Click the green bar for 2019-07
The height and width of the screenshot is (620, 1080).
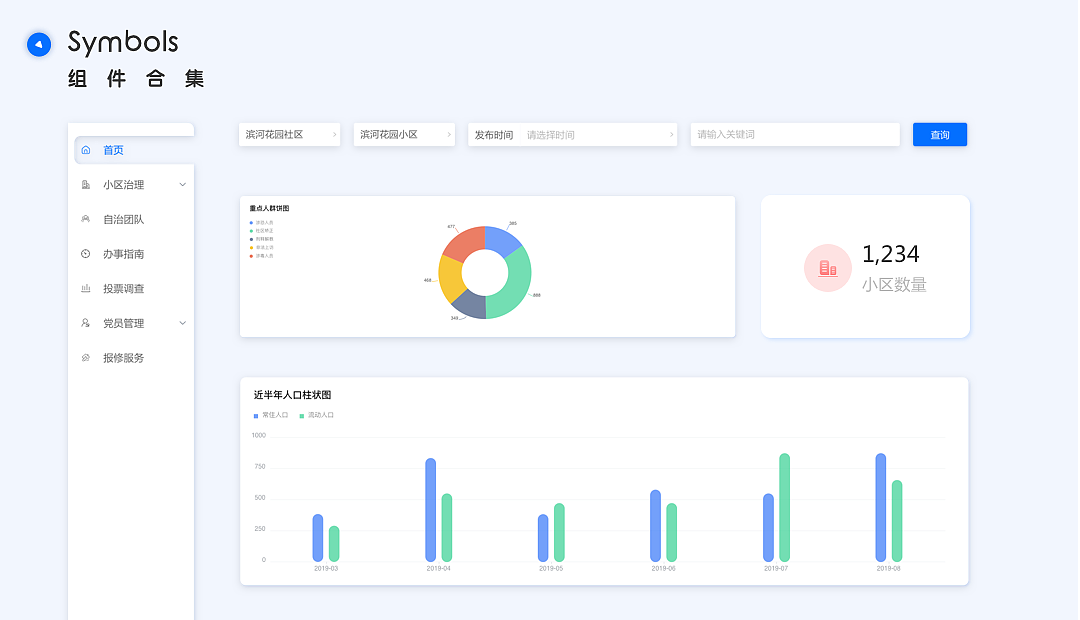coord(785,508)
